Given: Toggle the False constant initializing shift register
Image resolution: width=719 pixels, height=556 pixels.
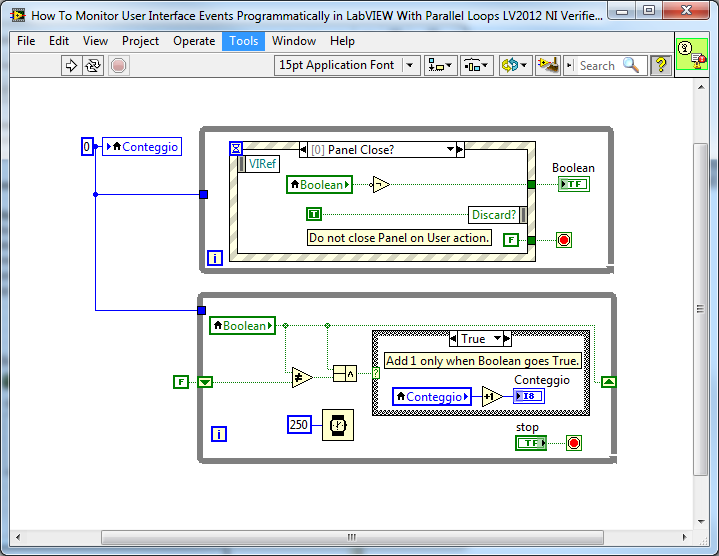Looking at the screenshot, I should (x=181, y=382).
